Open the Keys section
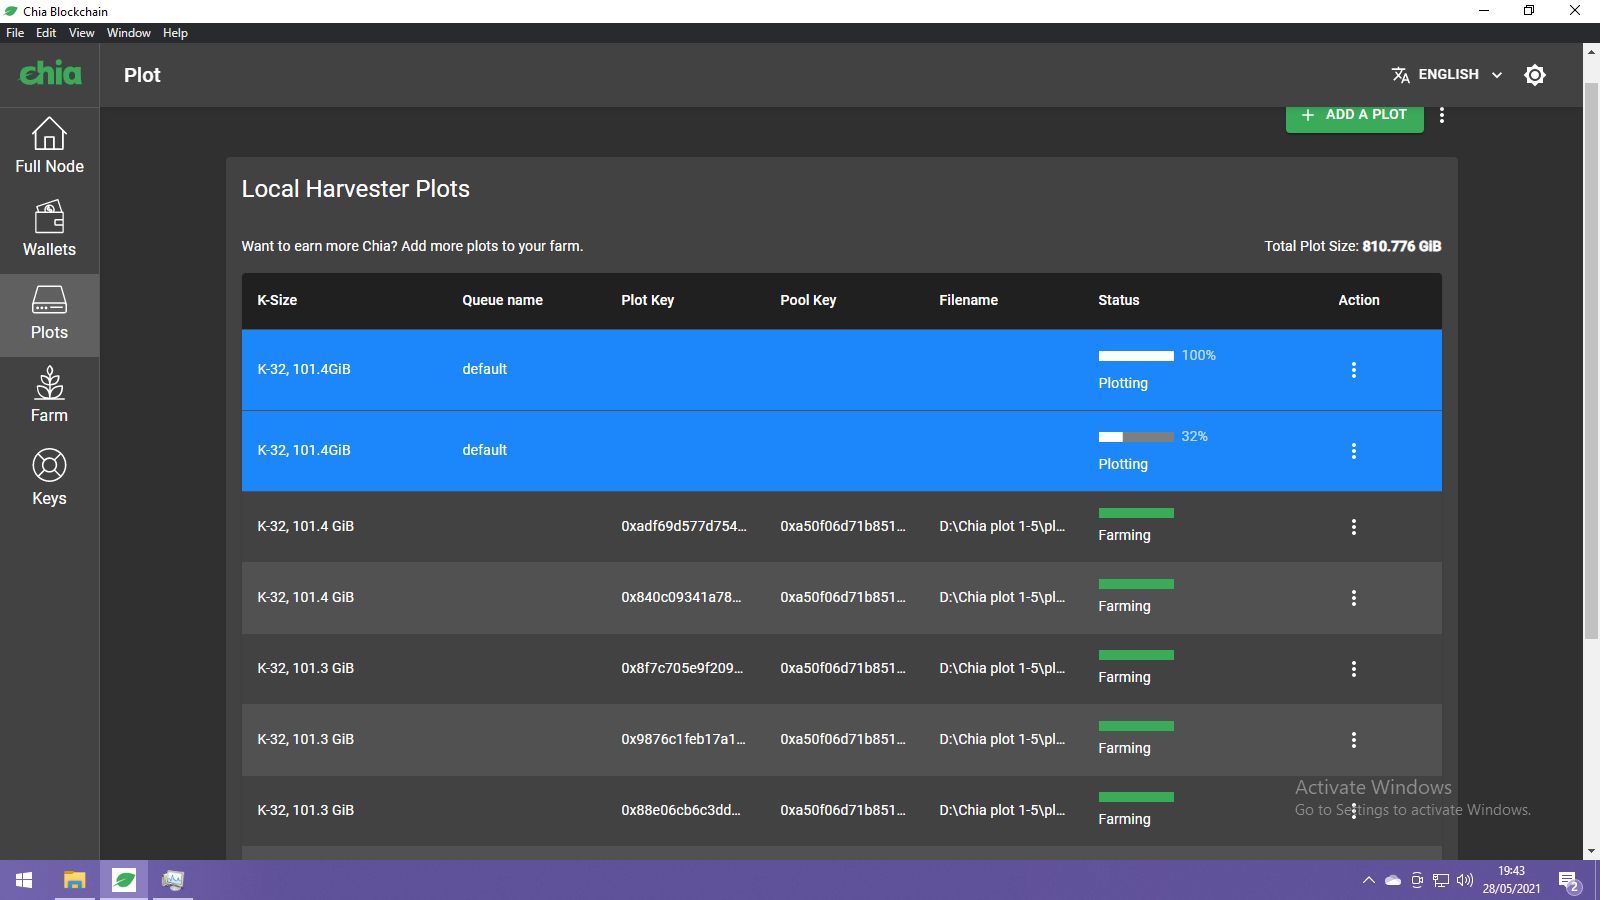The height and width of the screenshot is (900, 1600). pos(49,479)
